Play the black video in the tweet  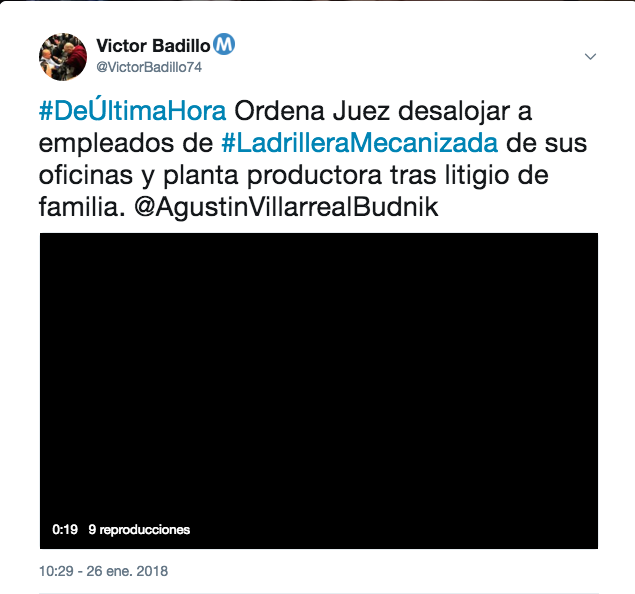coord(319,391)
